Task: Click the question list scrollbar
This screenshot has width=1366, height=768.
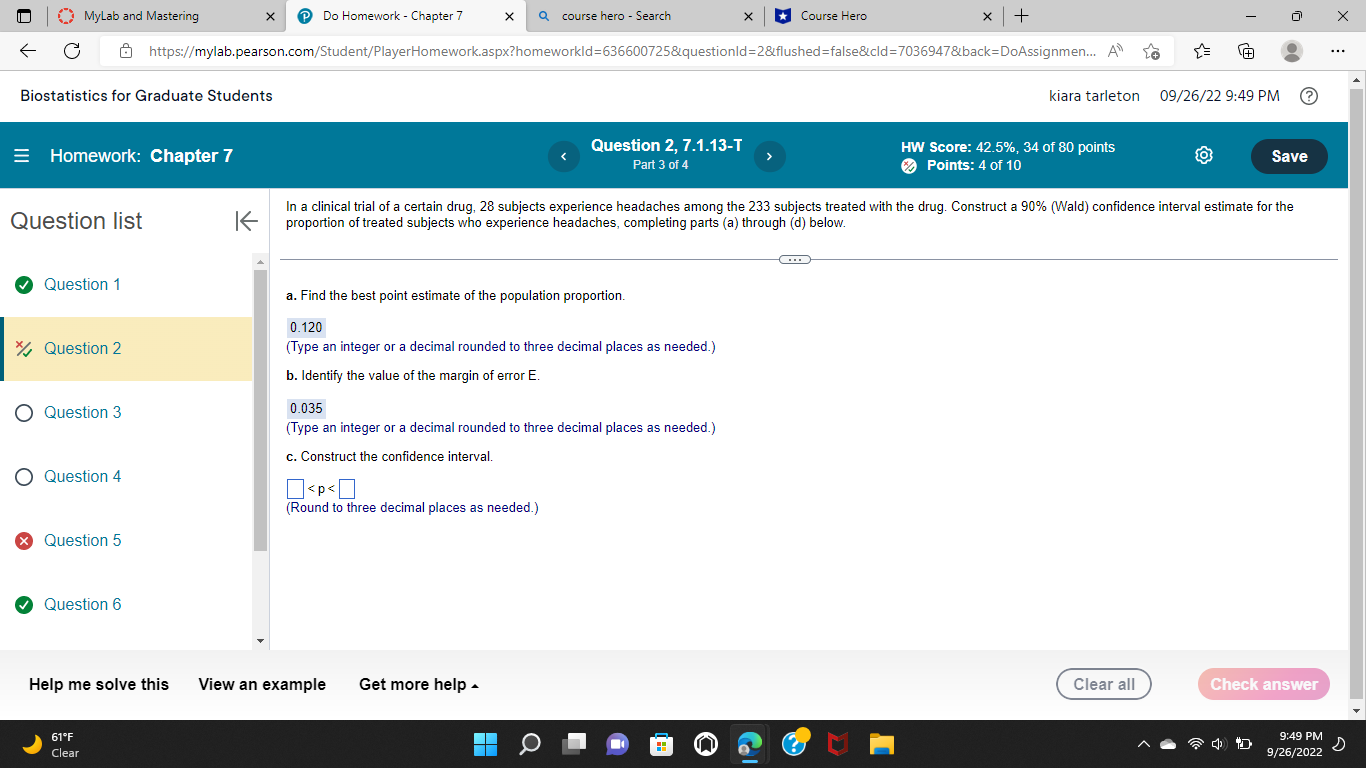Action: (260, 410)
